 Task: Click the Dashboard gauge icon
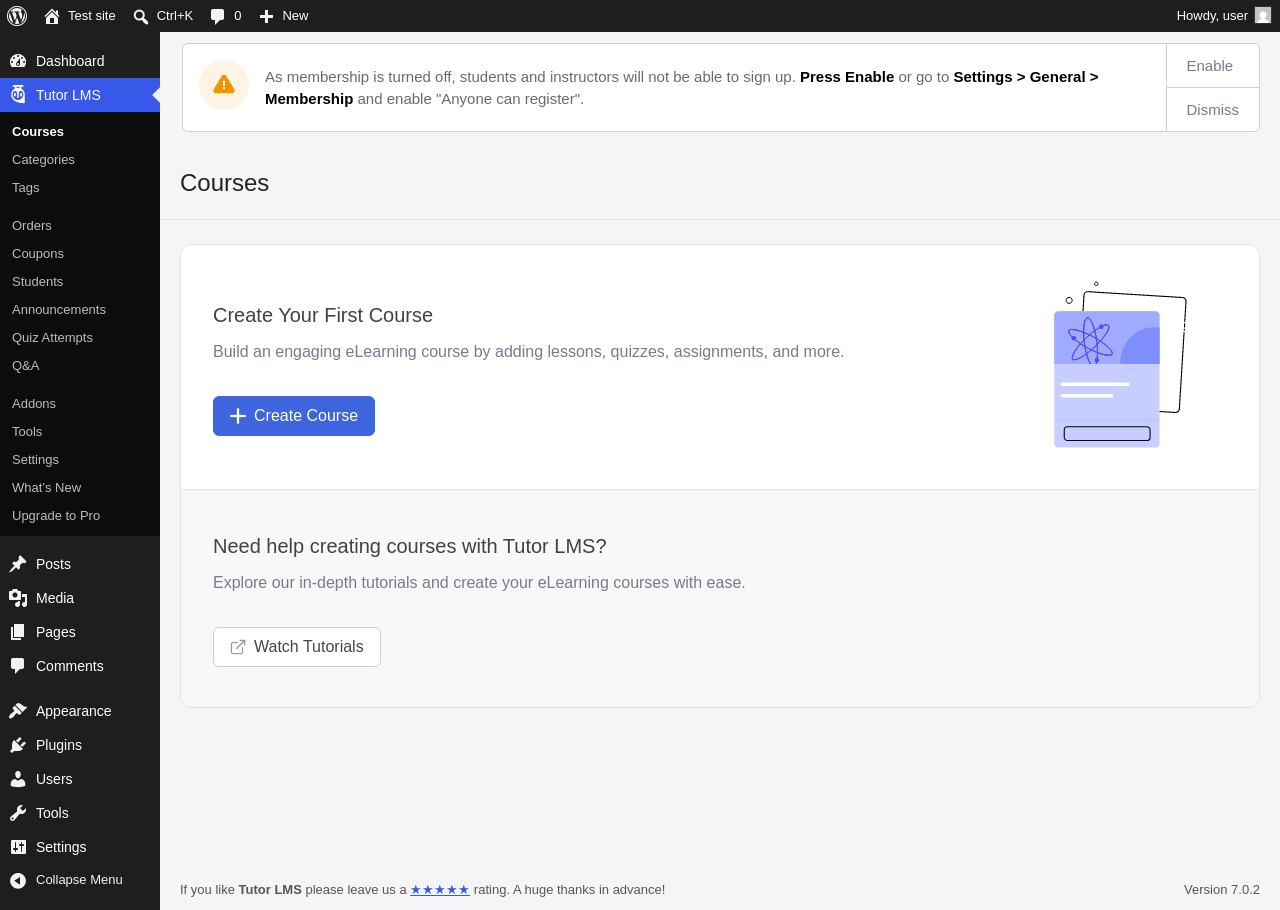click(x=18, y=61)
